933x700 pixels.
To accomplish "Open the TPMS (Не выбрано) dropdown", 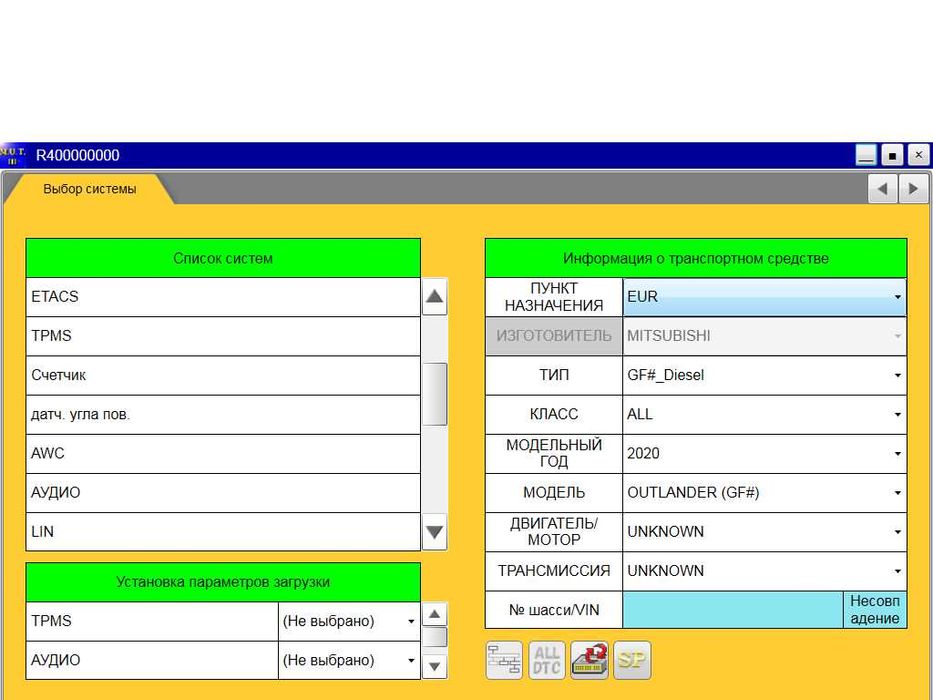I will point(349,621).
